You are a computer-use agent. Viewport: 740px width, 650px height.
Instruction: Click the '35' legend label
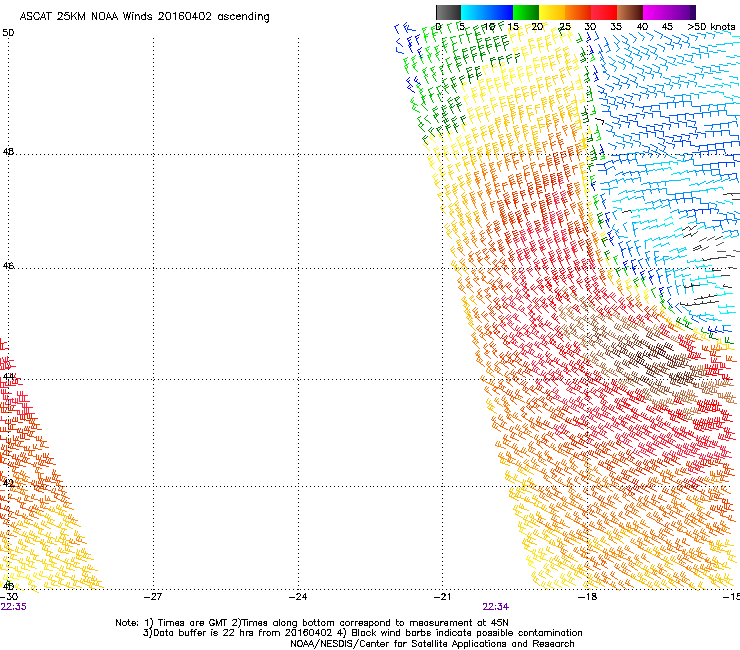616,27
